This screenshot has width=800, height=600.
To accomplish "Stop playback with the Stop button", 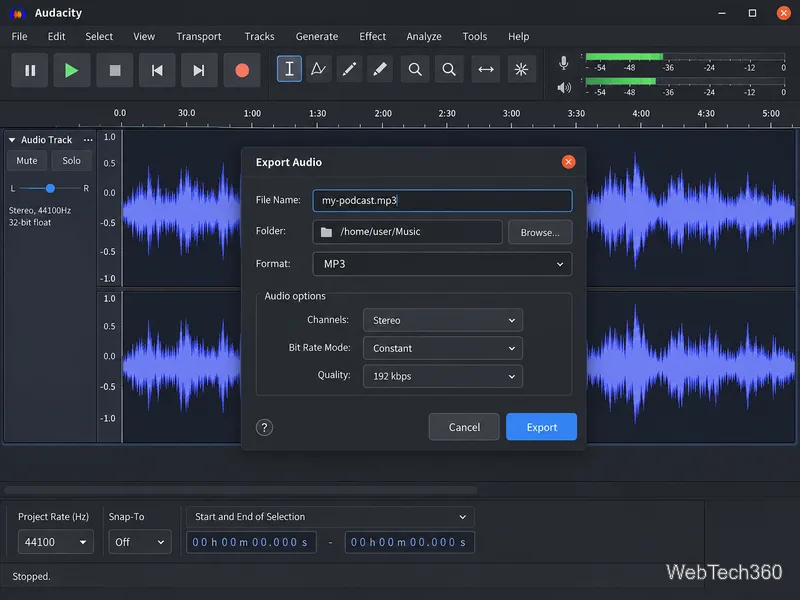I will pyautogui.click(x=115, y=70).
